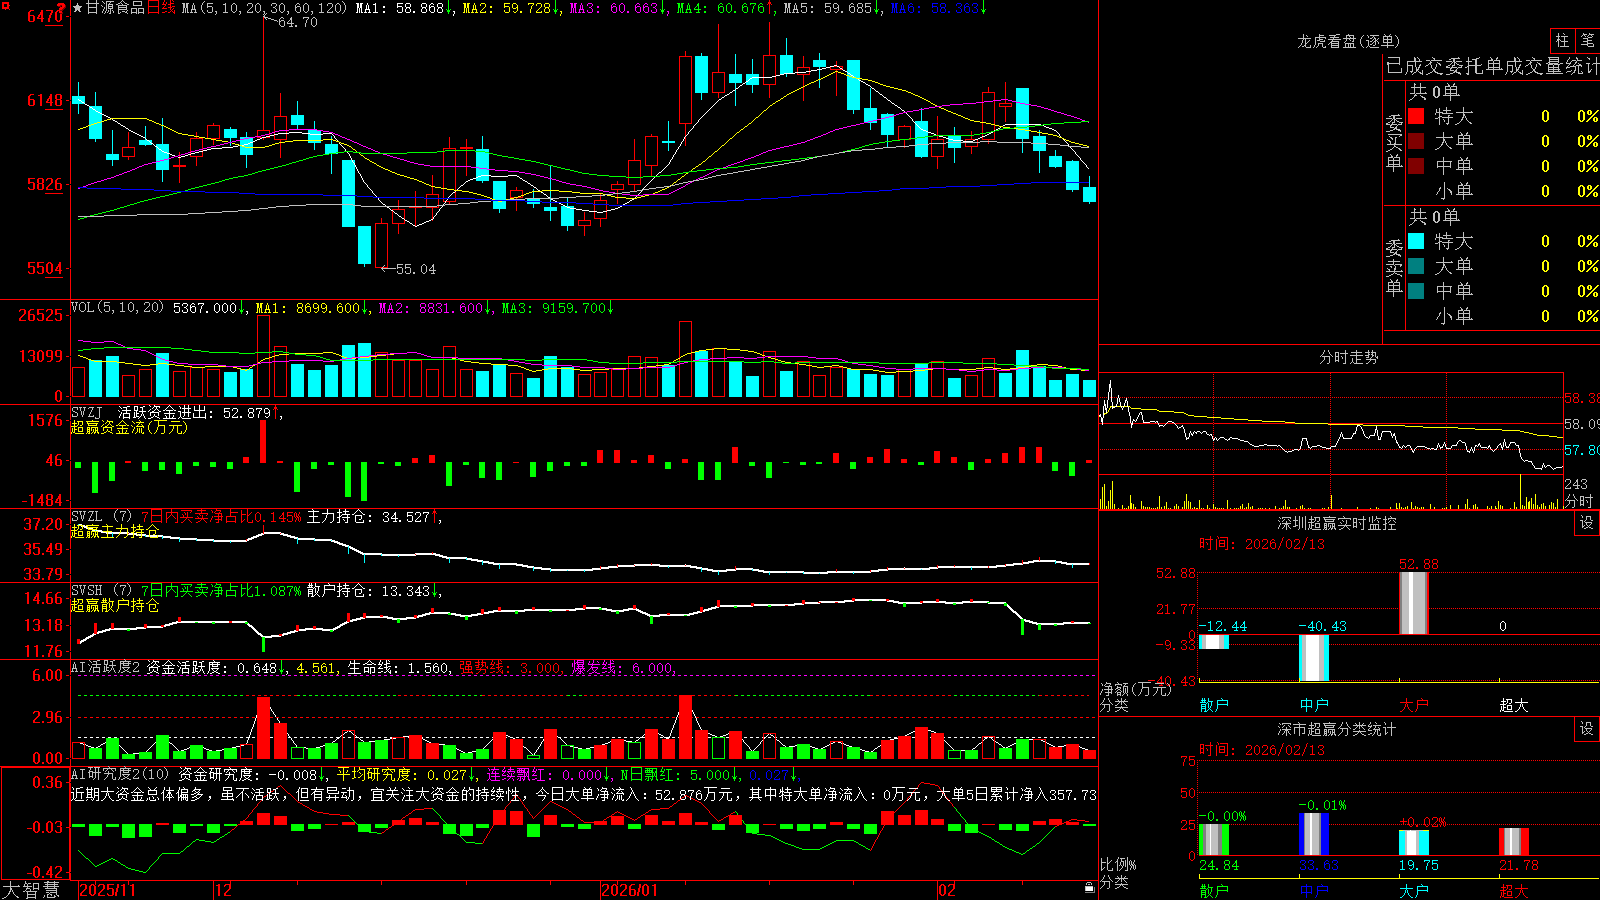Select the SVZJ indicator label
This screenshot has height=900, width=1600.
pos(87,412)
